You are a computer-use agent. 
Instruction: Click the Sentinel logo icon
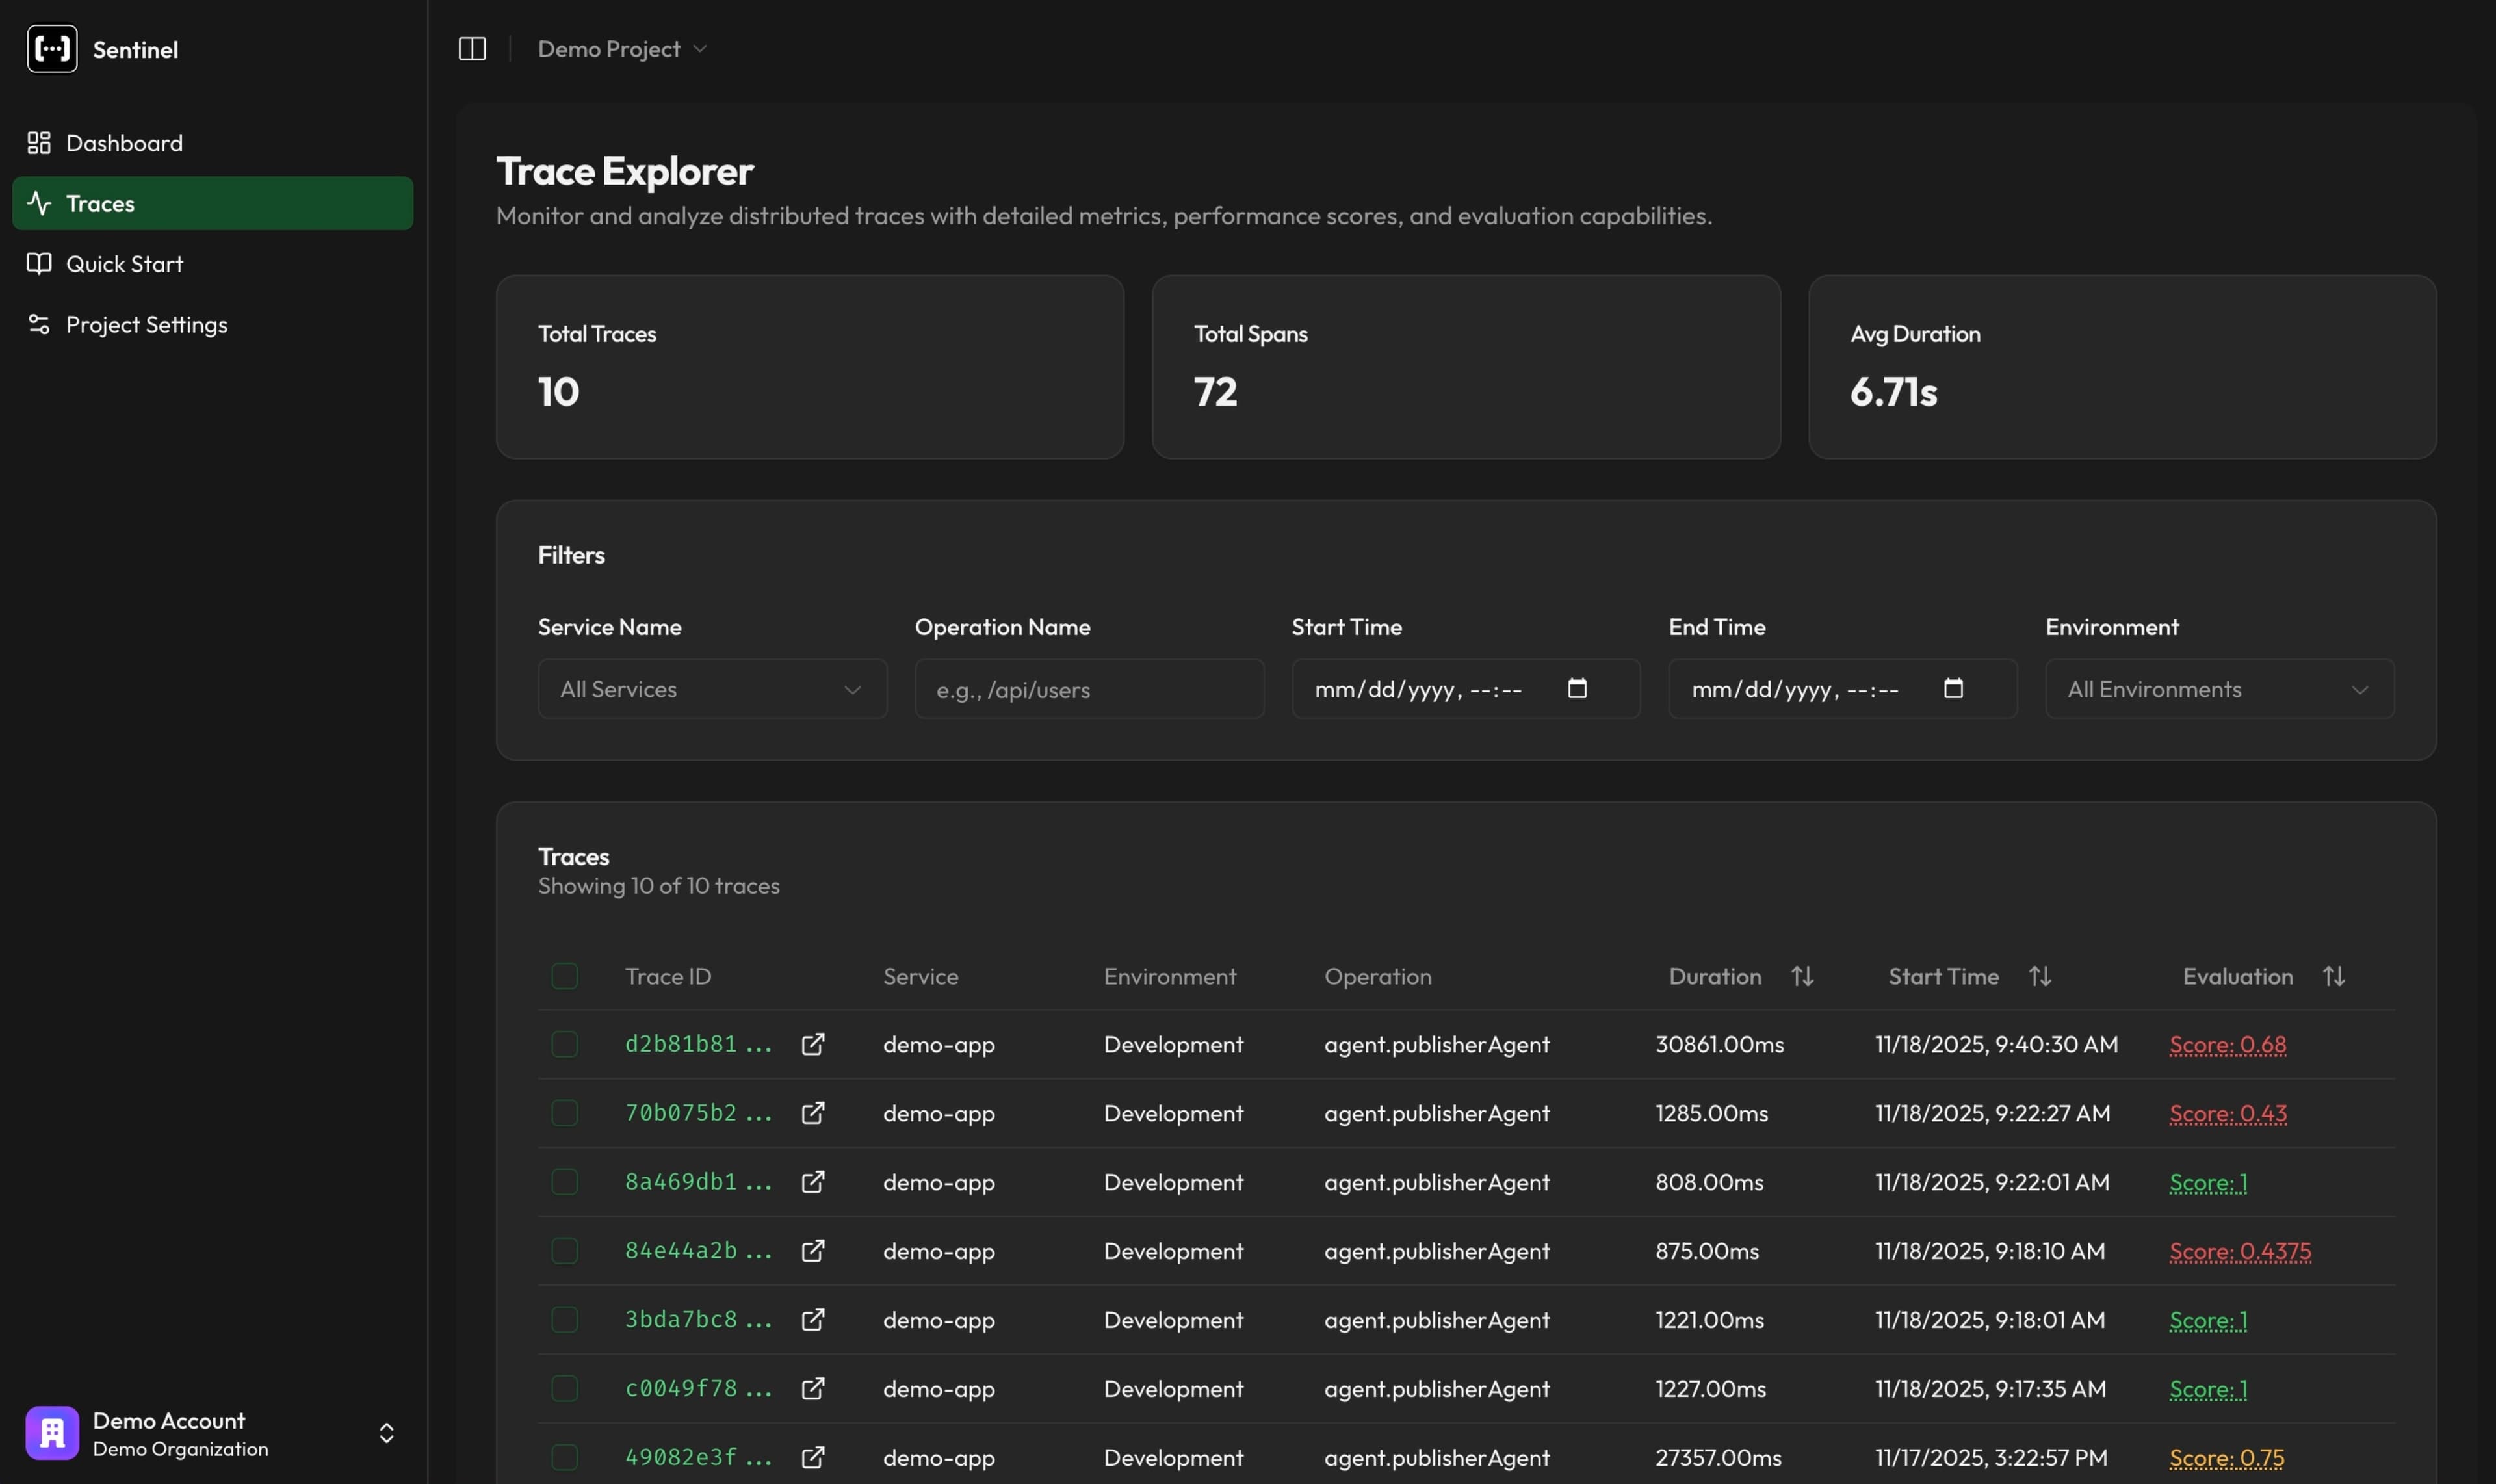coord(52,49)
